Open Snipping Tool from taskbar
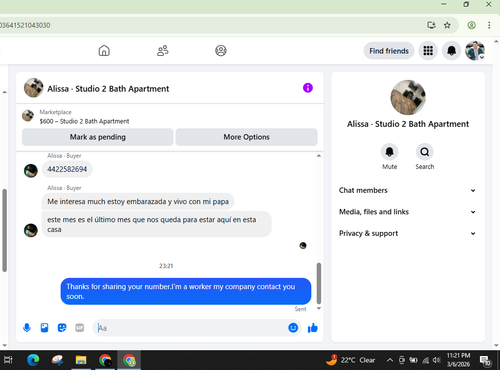The height and width of the screenshot is (370, 500). [57, 360]
